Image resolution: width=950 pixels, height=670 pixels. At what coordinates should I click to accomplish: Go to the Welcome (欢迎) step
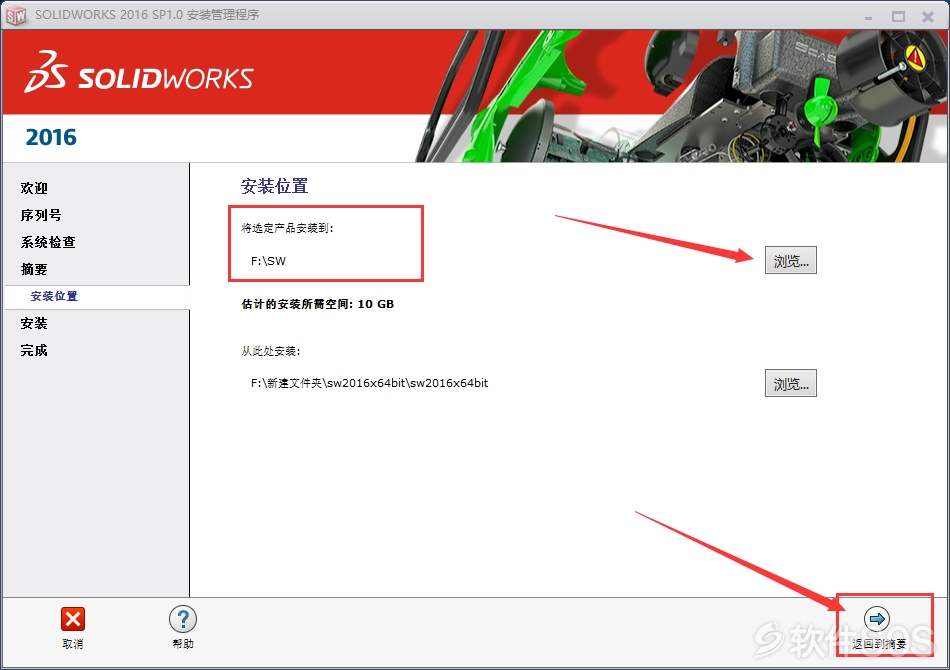[x=34, y=188]
